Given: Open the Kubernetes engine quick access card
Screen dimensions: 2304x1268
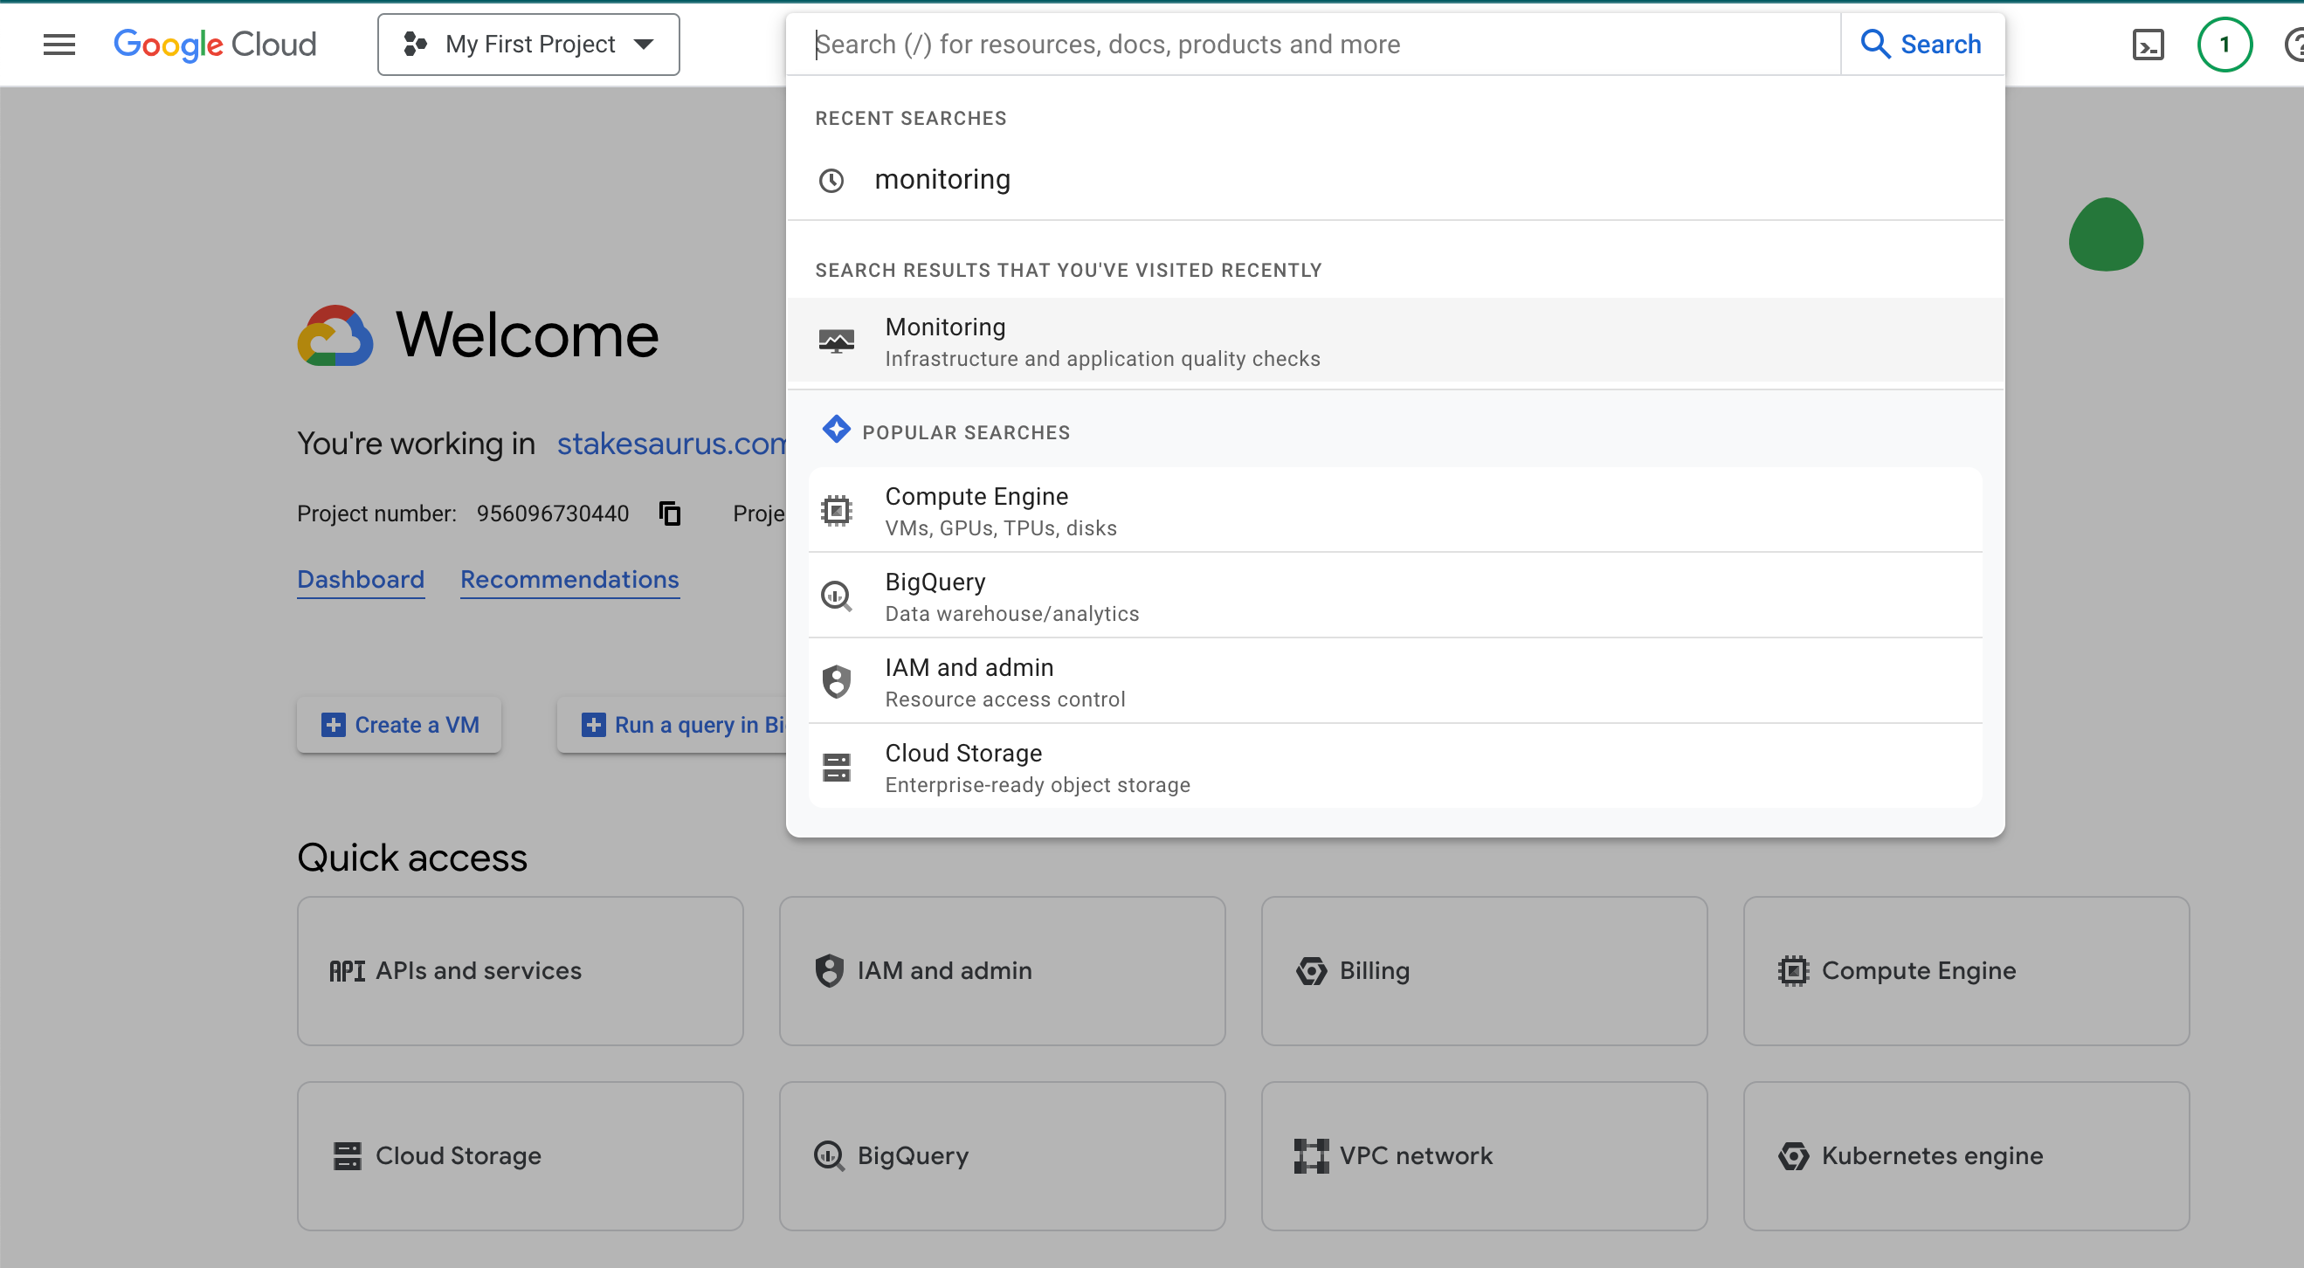Looking at the screenshot, I should point(1965,1156).
